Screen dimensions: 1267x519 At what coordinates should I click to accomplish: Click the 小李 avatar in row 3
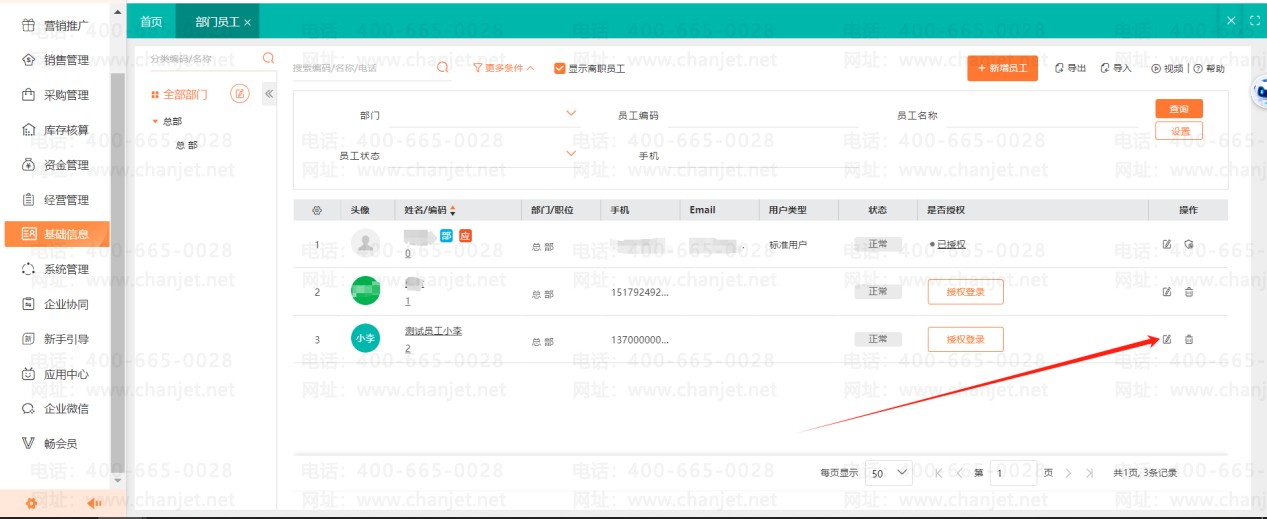click(x=366, y=339)
